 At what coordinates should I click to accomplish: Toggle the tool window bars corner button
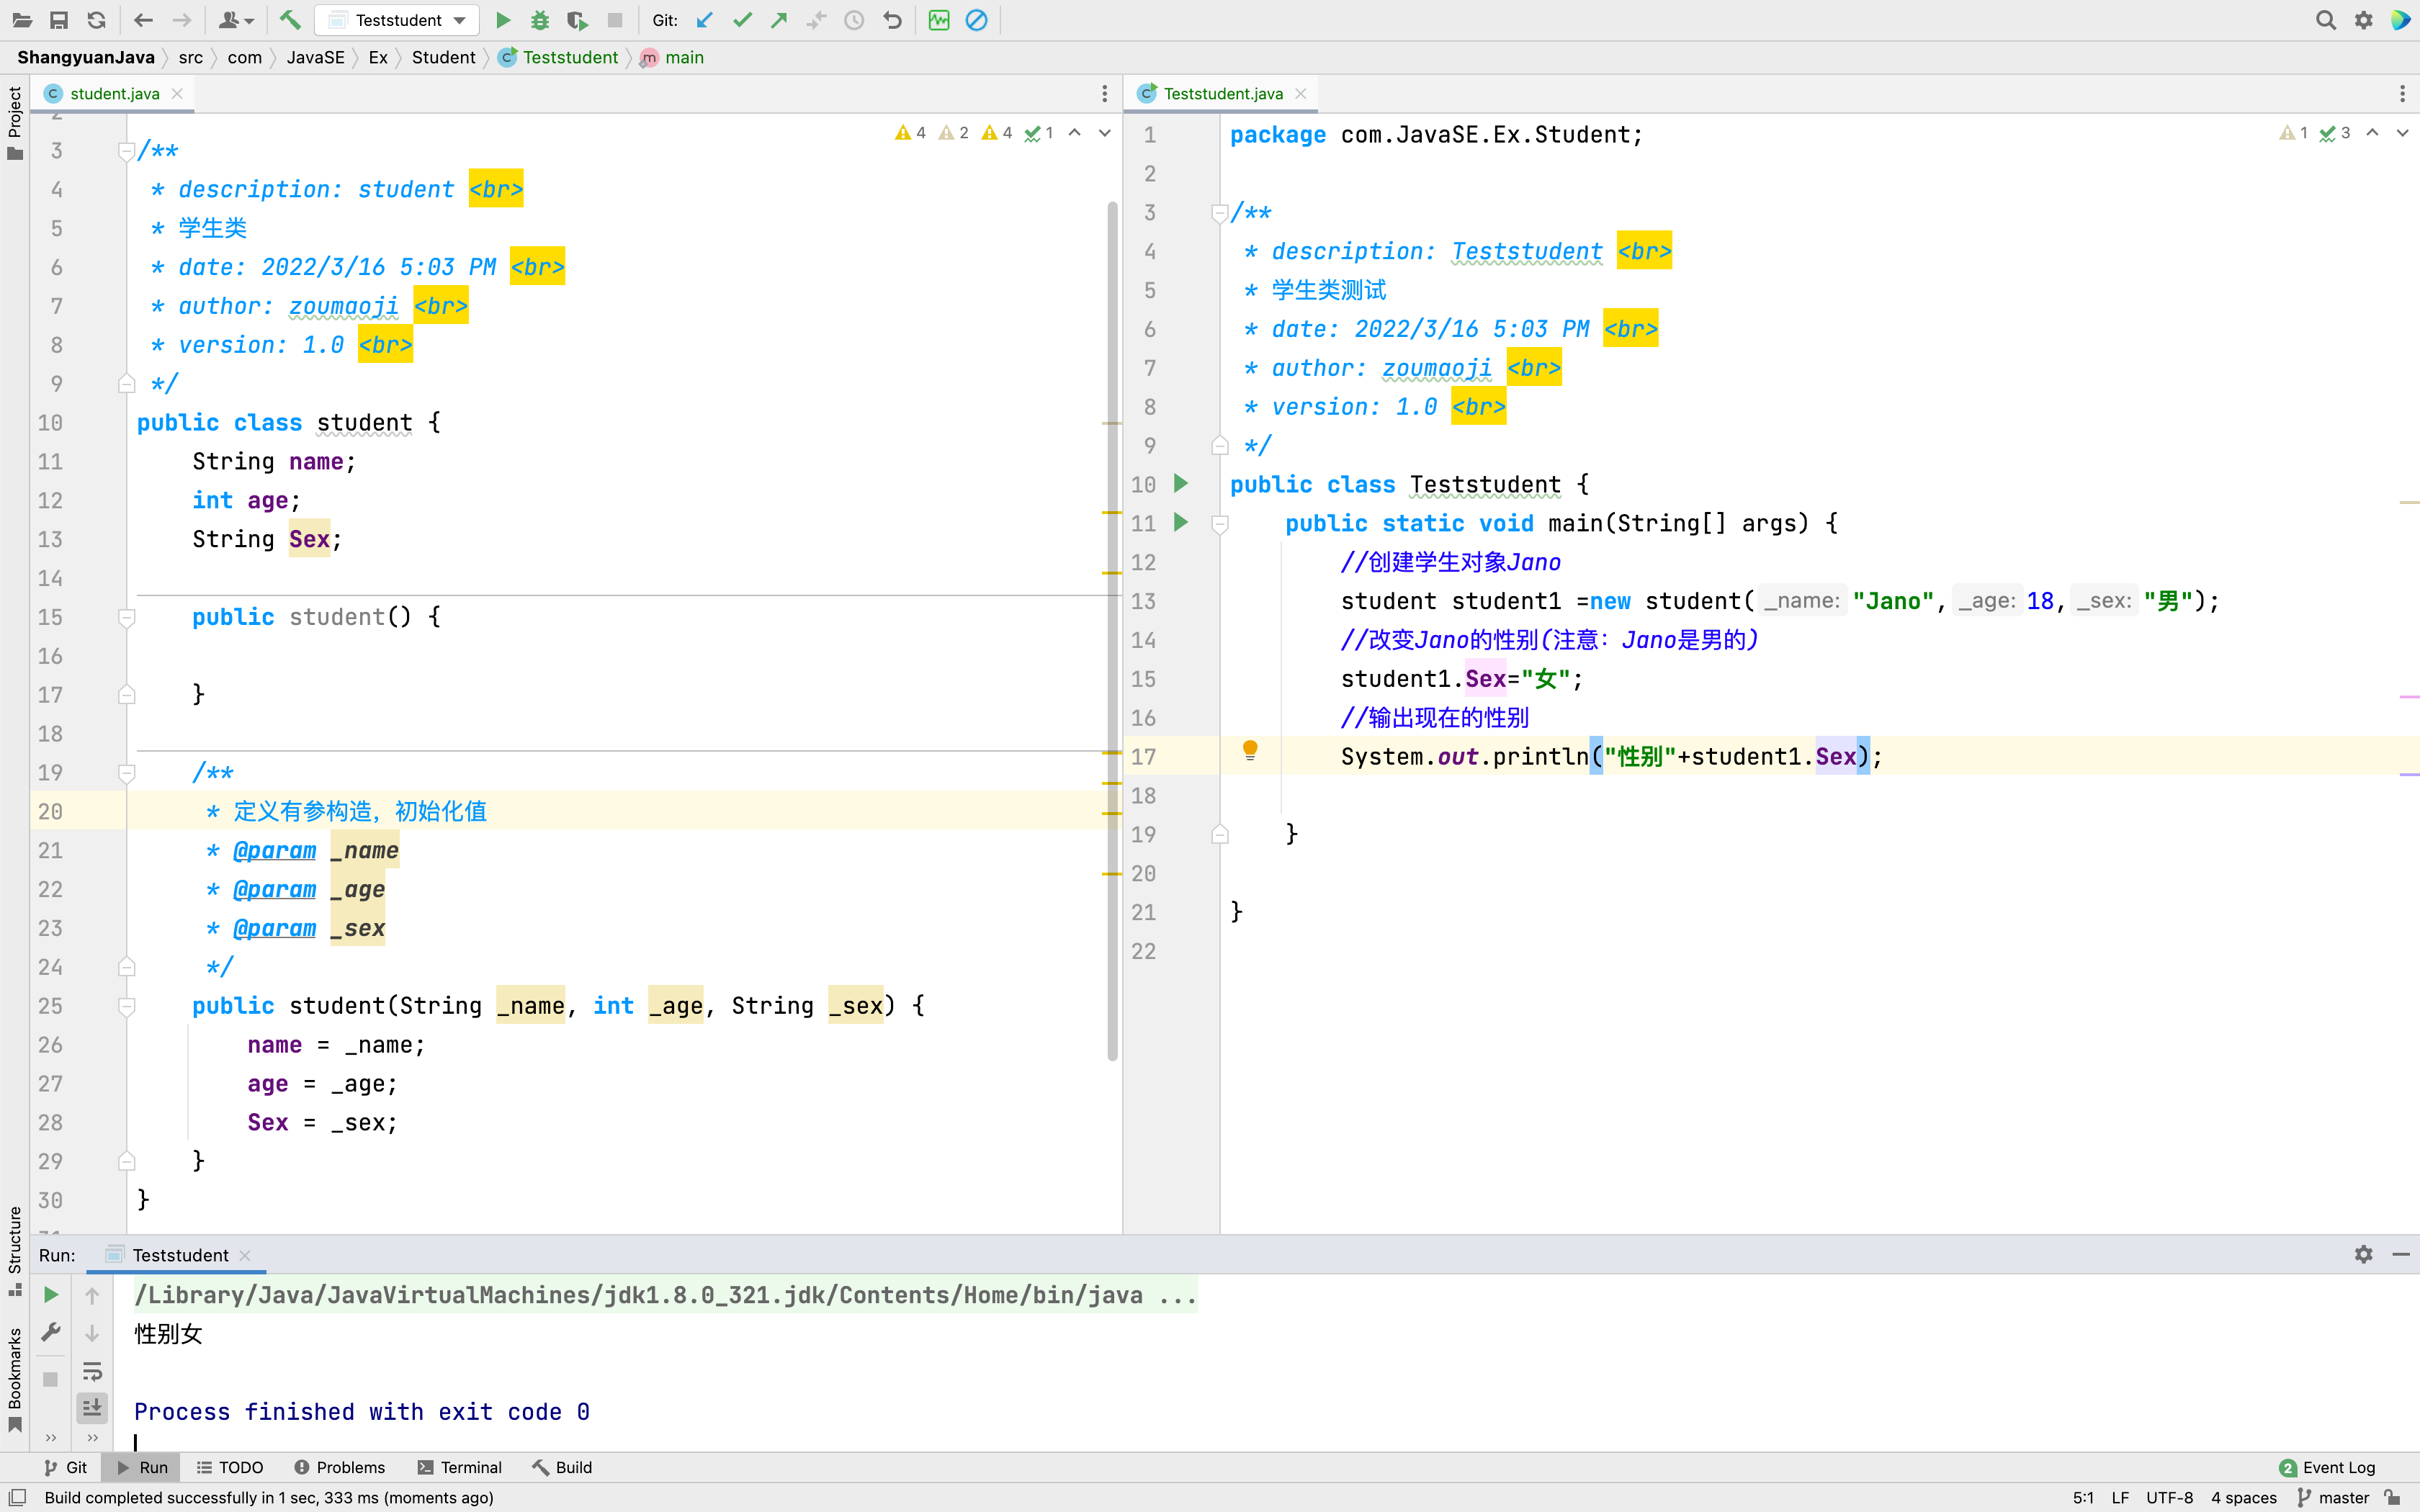tap(17, 1497)
